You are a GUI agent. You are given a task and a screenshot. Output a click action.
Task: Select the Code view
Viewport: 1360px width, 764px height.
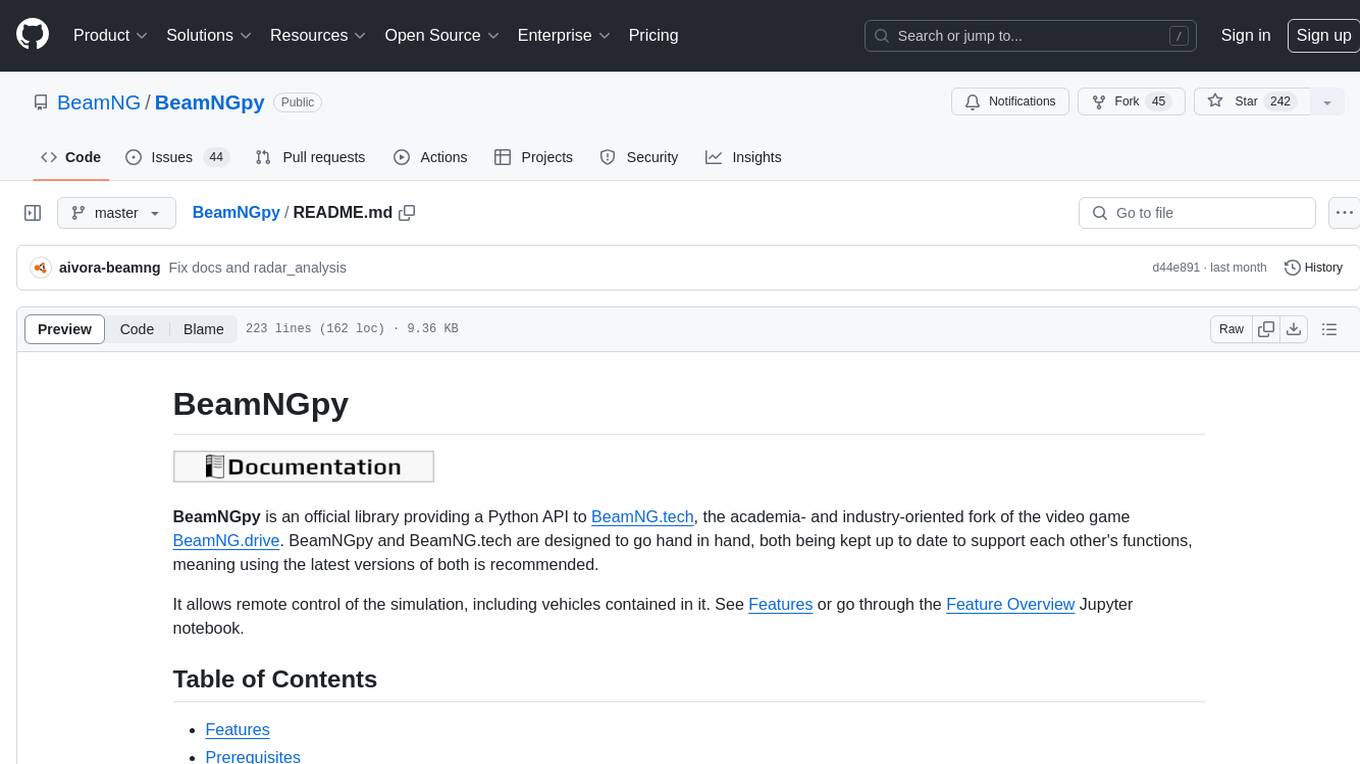(137, 329)
